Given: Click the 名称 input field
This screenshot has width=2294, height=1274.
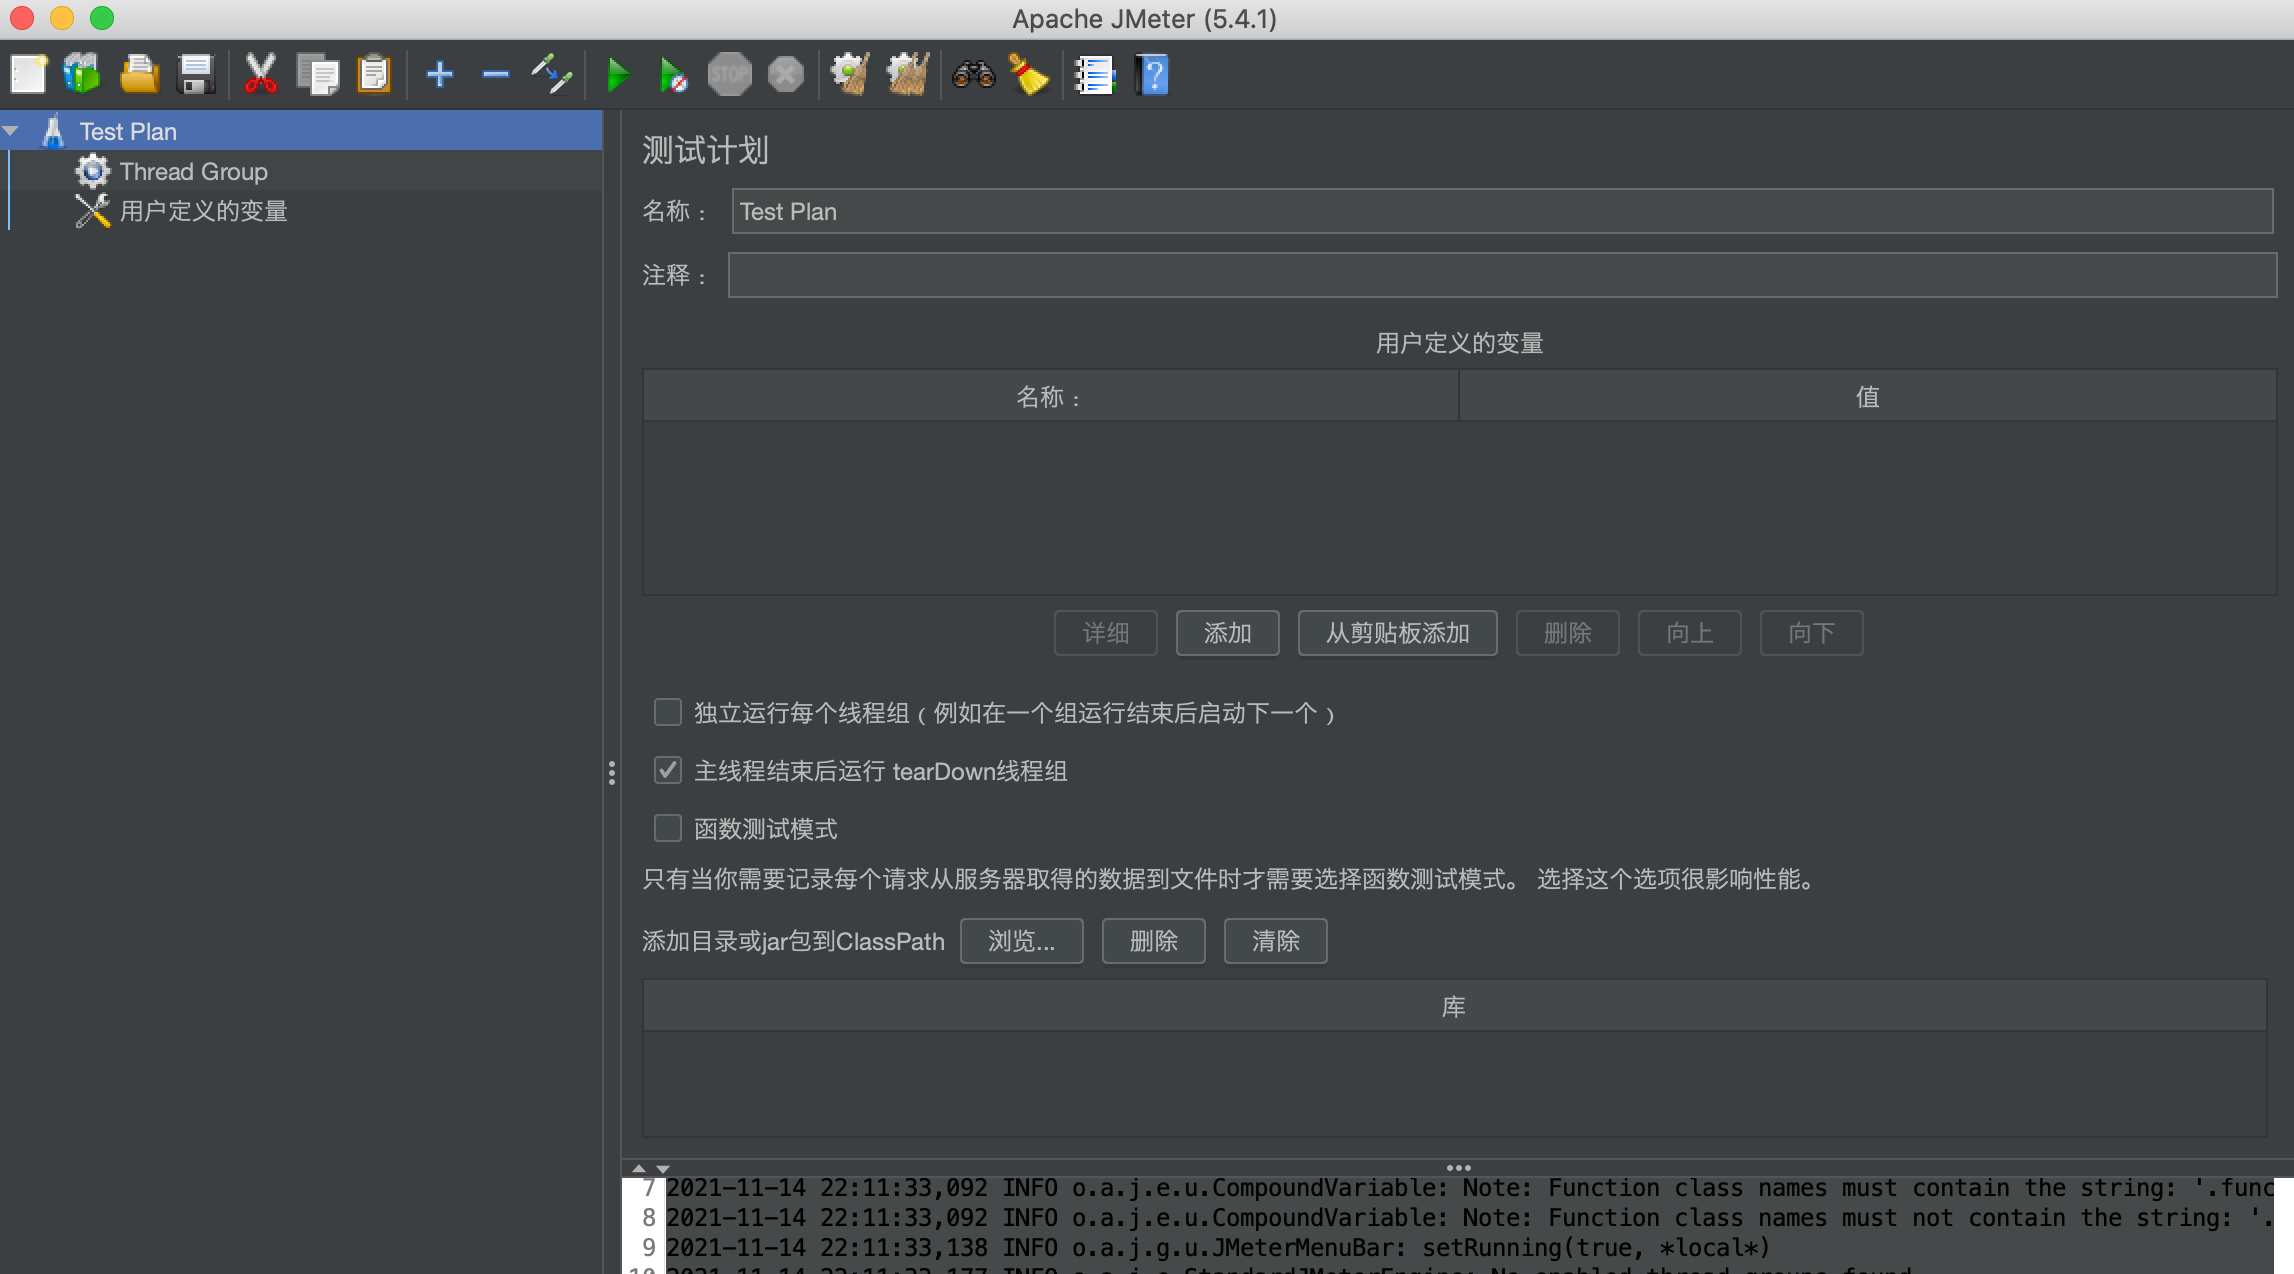Looking at the screenshot, I should click(x=1502, y=212).
